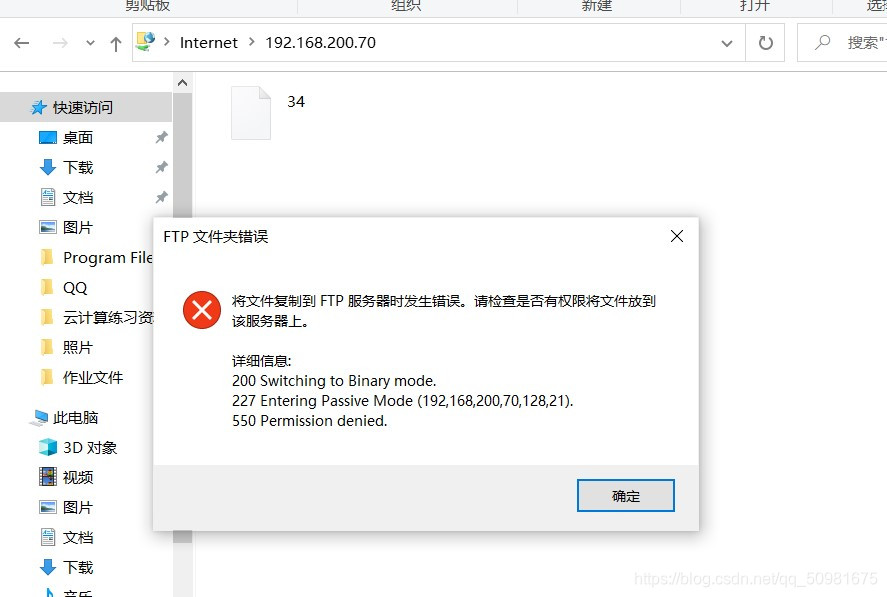
Task: Click the Internet breadcrumb in address bar
Action: pyautogui.click(x=209, y=42)
